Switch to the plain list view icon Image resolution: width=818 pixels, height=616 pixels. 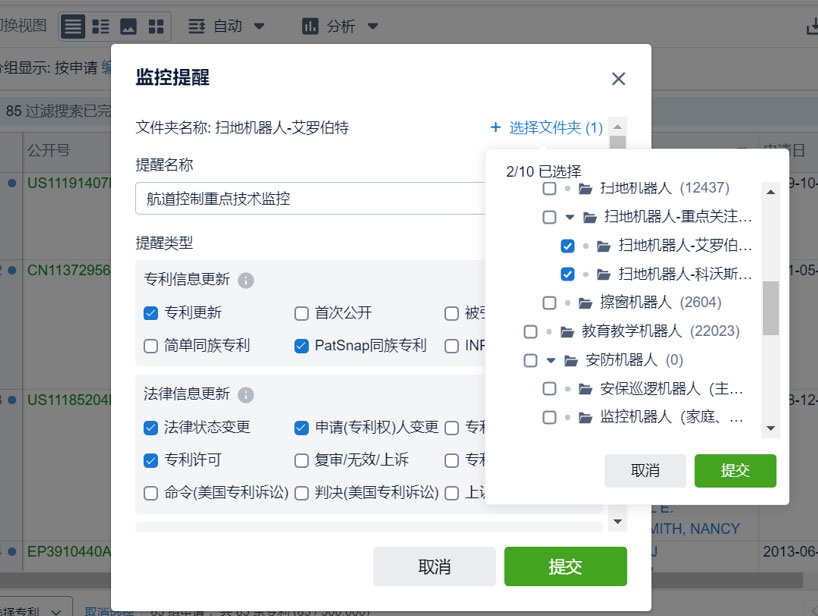pyautogui.click(x=73, y=27)
